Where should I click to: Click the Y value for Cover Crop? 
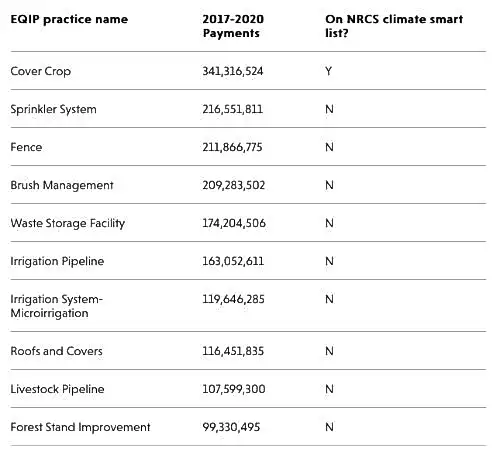[x=329, y=71]
